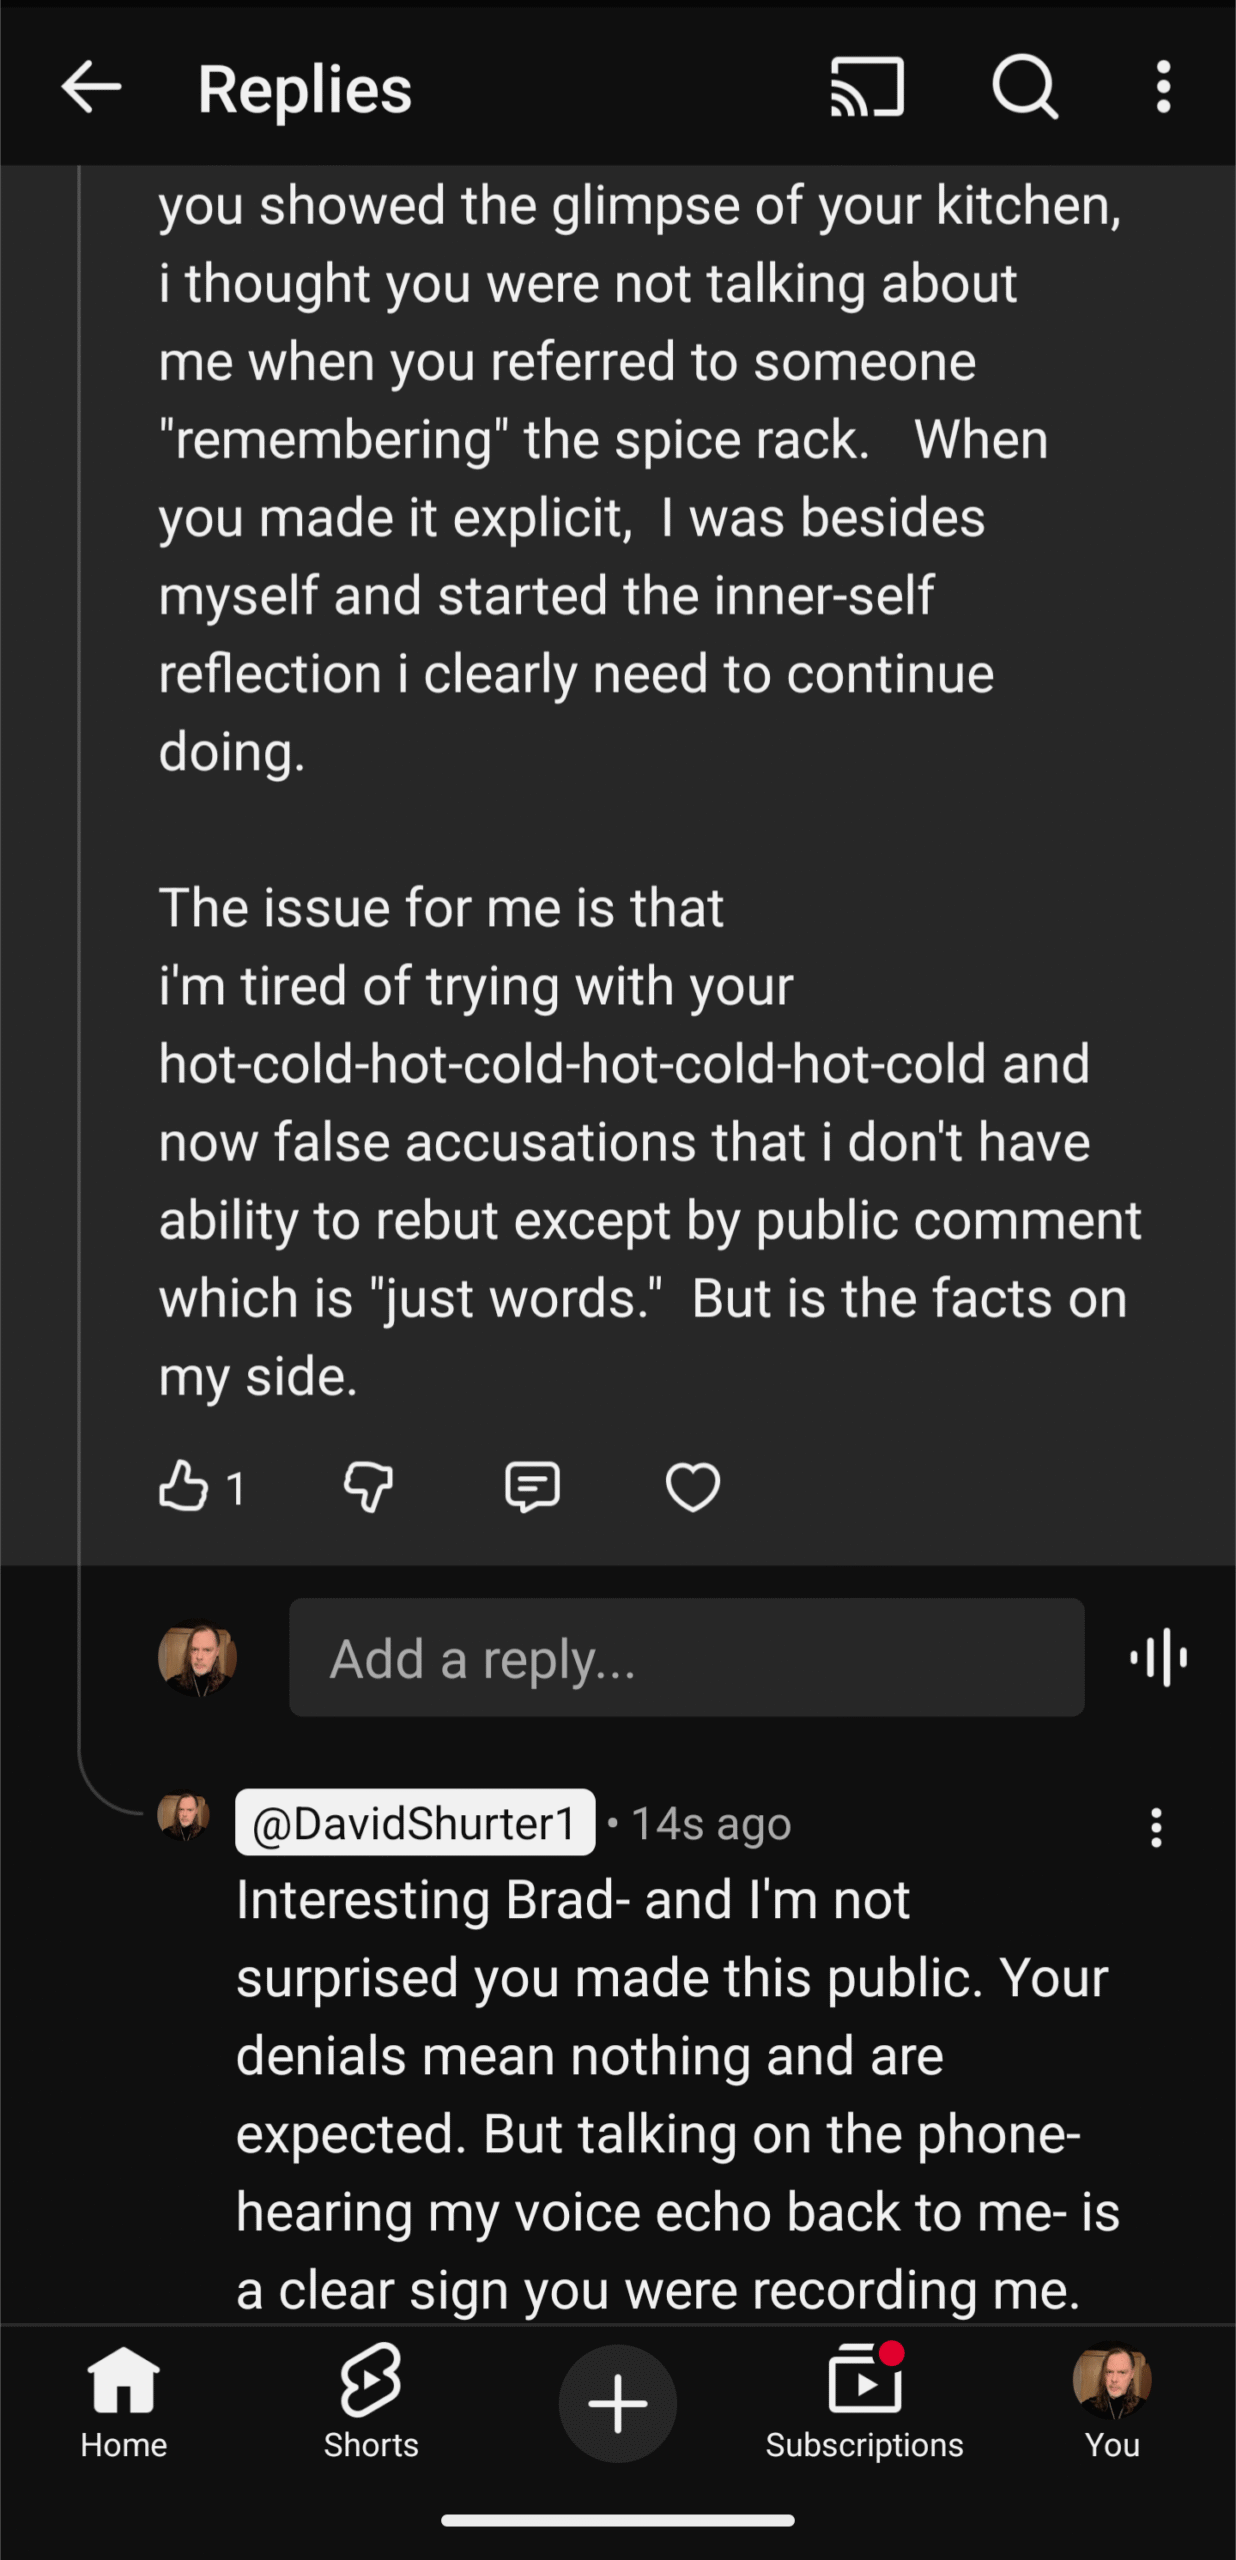
Task: Heart the comment
Action: [693, 1486]
